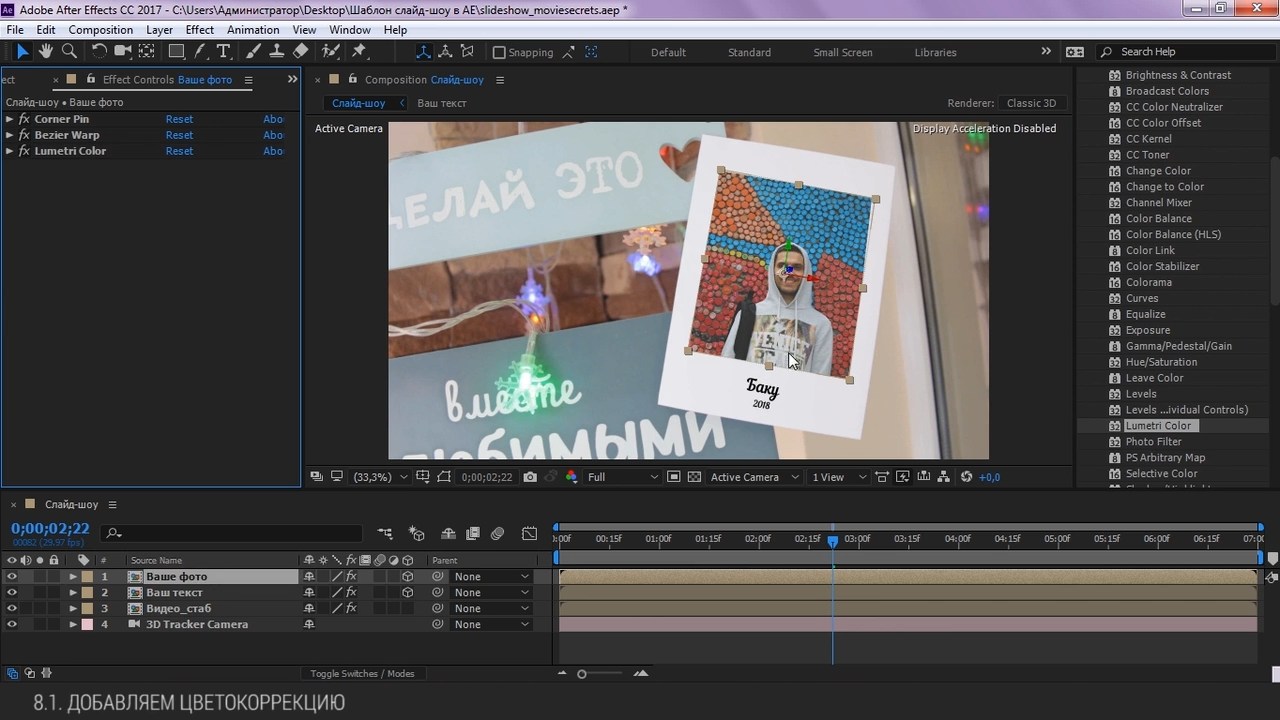The image size is (1280, 720).
Task: Toggle 3D layer switch for Ваш текст
Action: point(407,592)
